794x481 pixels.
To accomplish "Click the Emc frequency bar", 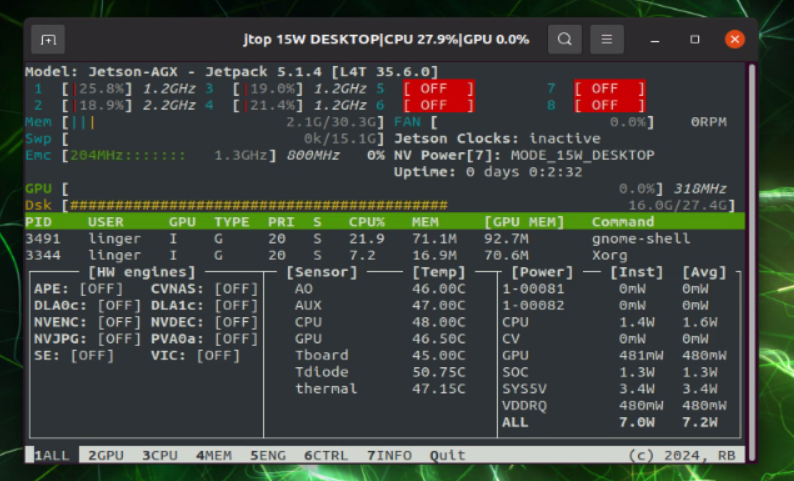I will [x=169, y=155].
